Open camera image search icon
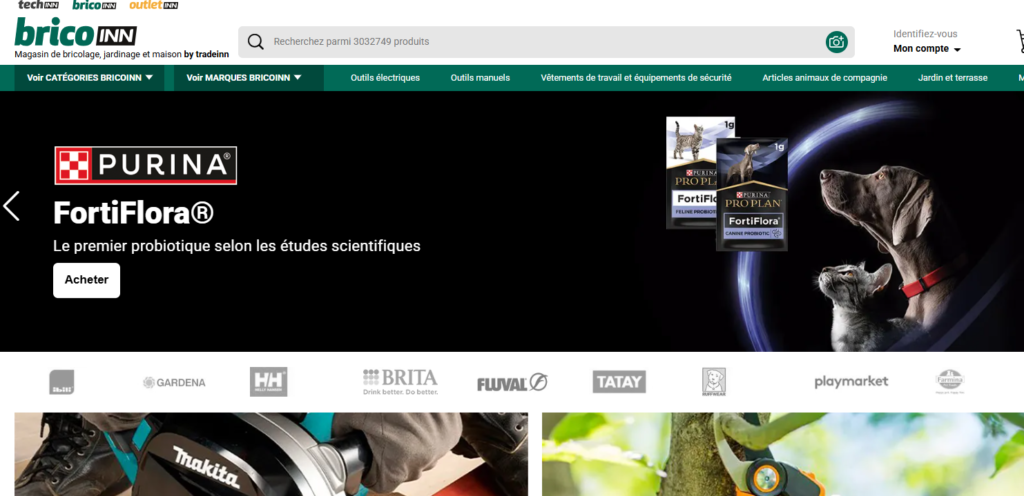 tap(836, 42)
